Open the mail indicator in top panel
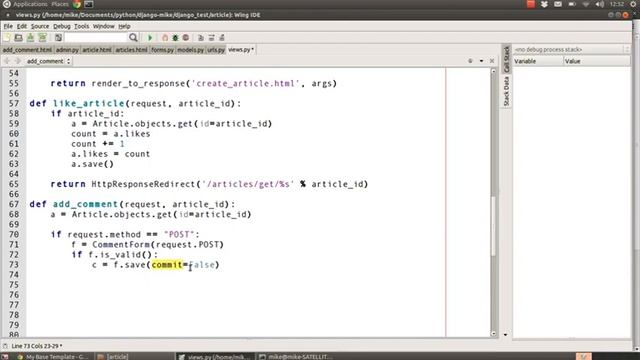 (x=558, y=4)
